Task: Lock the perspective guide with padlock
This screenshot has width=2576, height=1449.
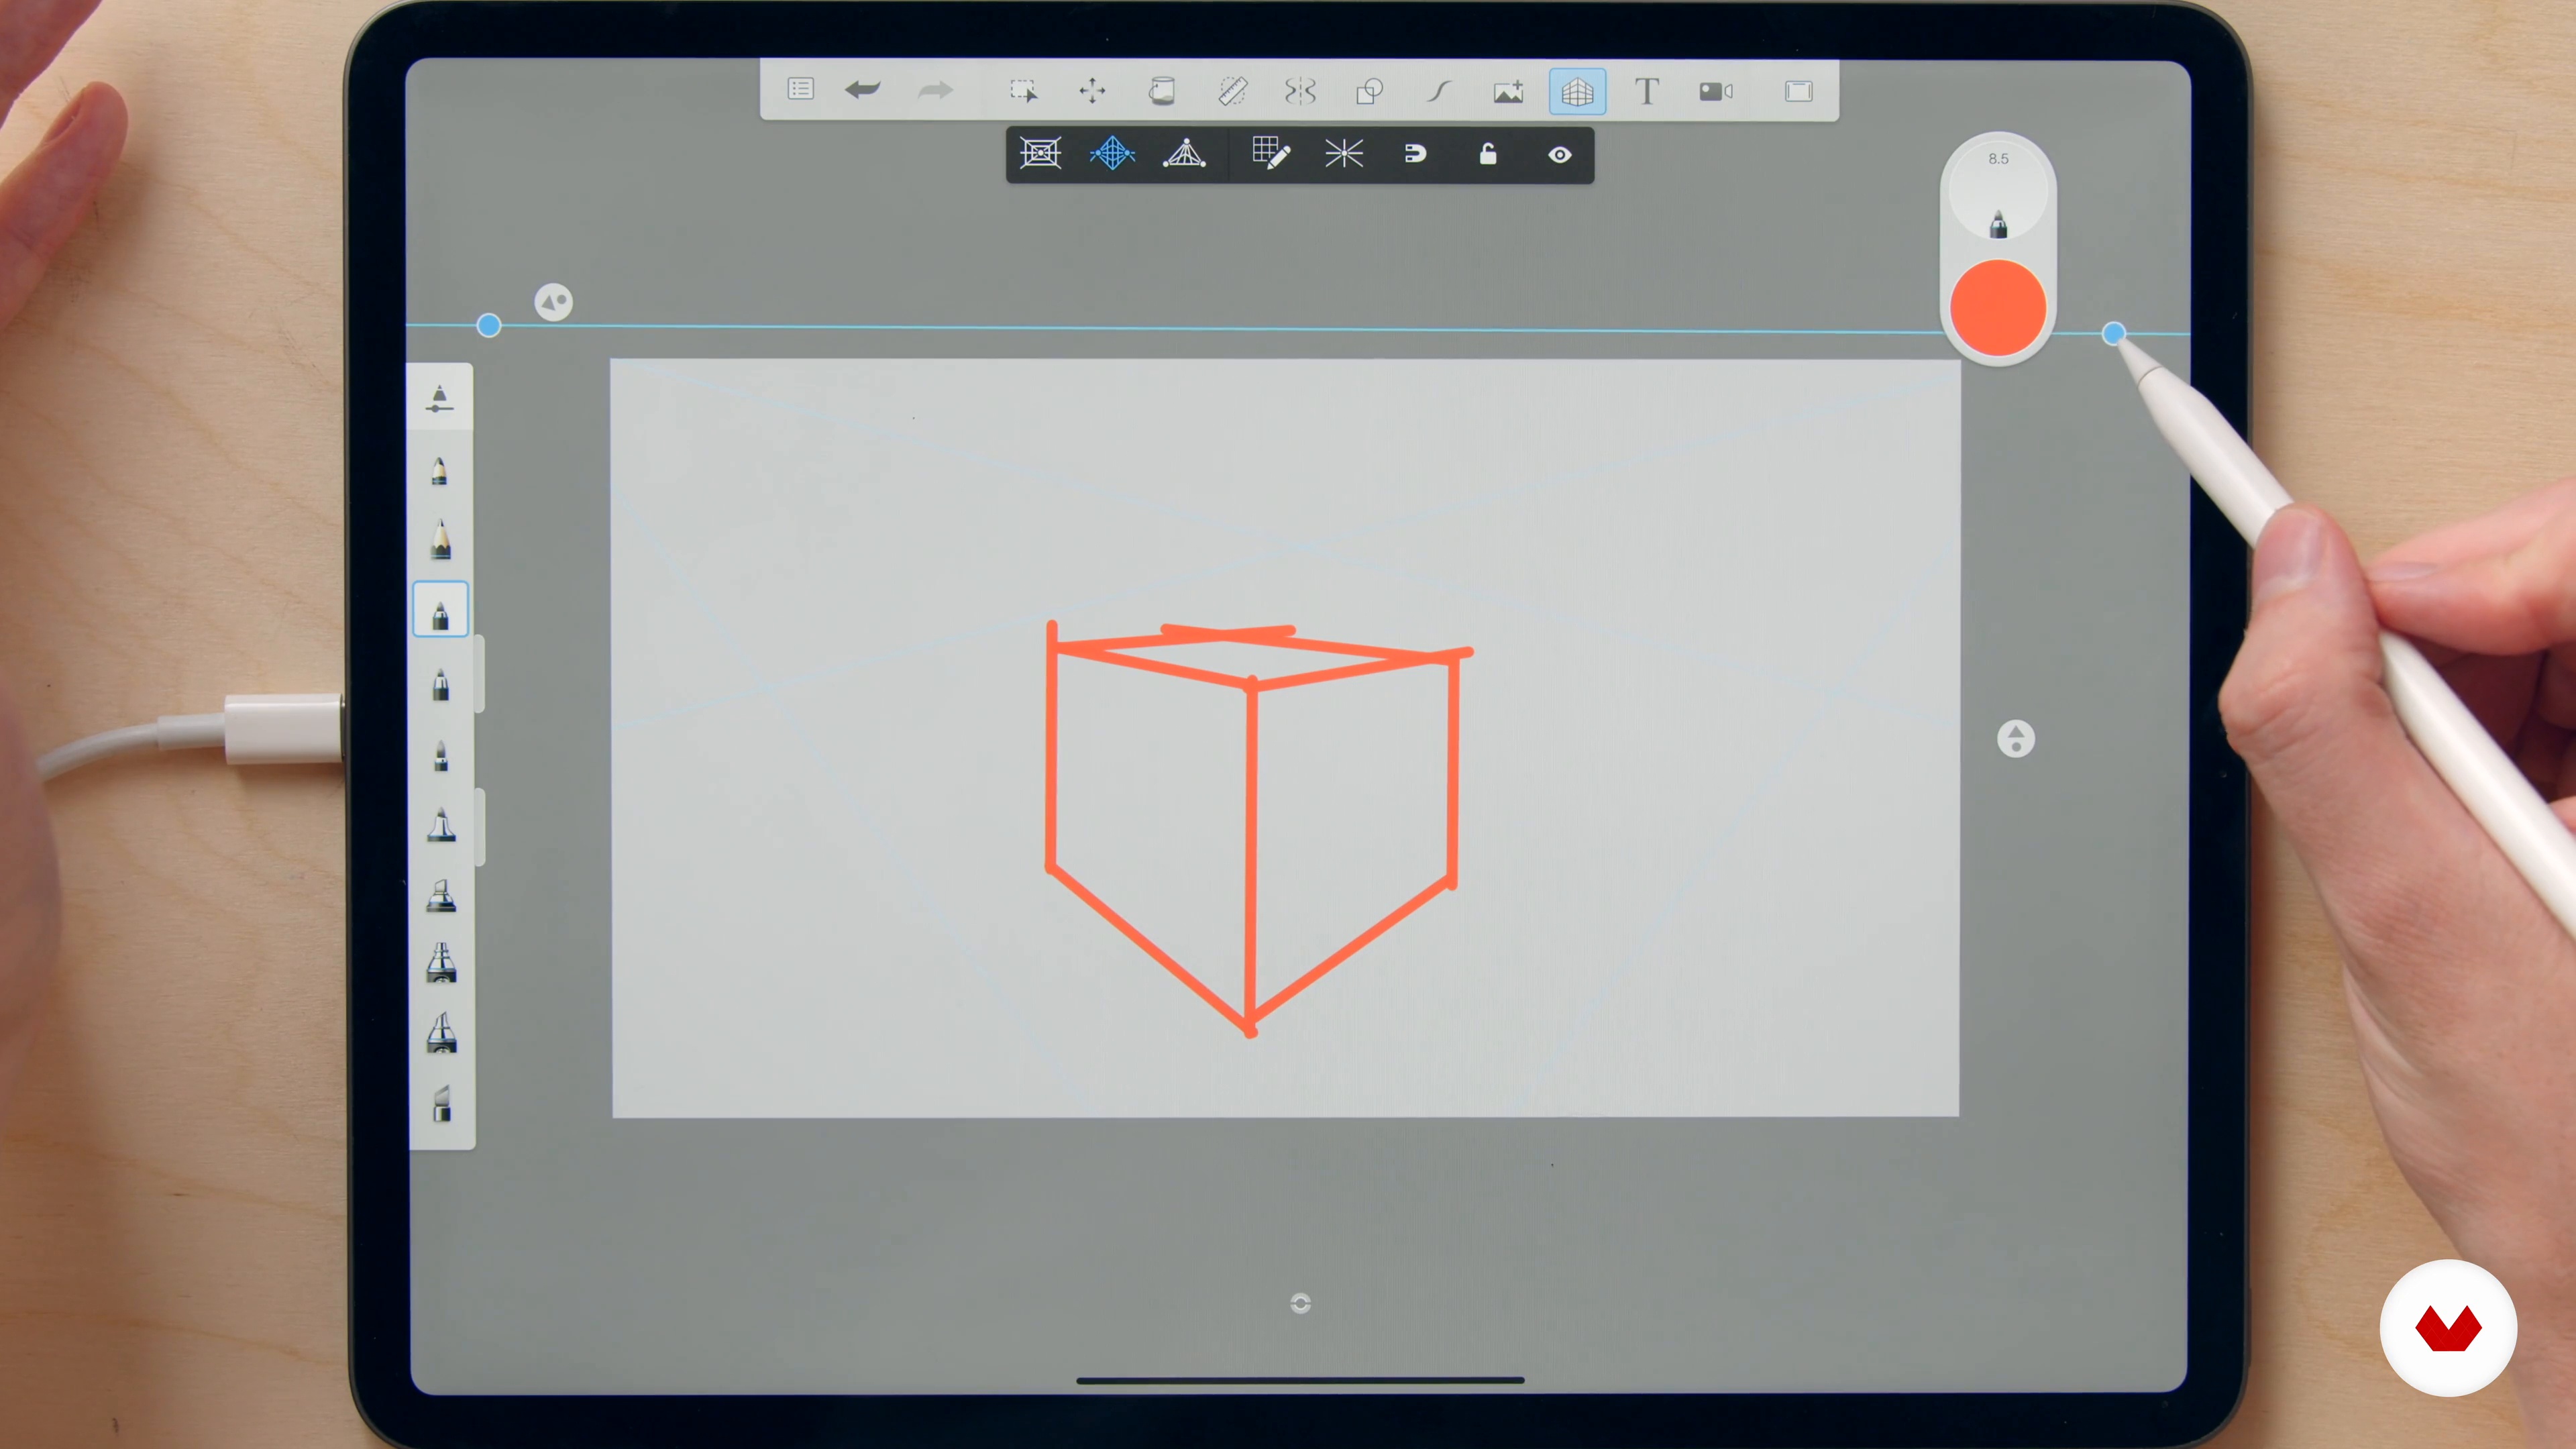Action: (1487, 154)
